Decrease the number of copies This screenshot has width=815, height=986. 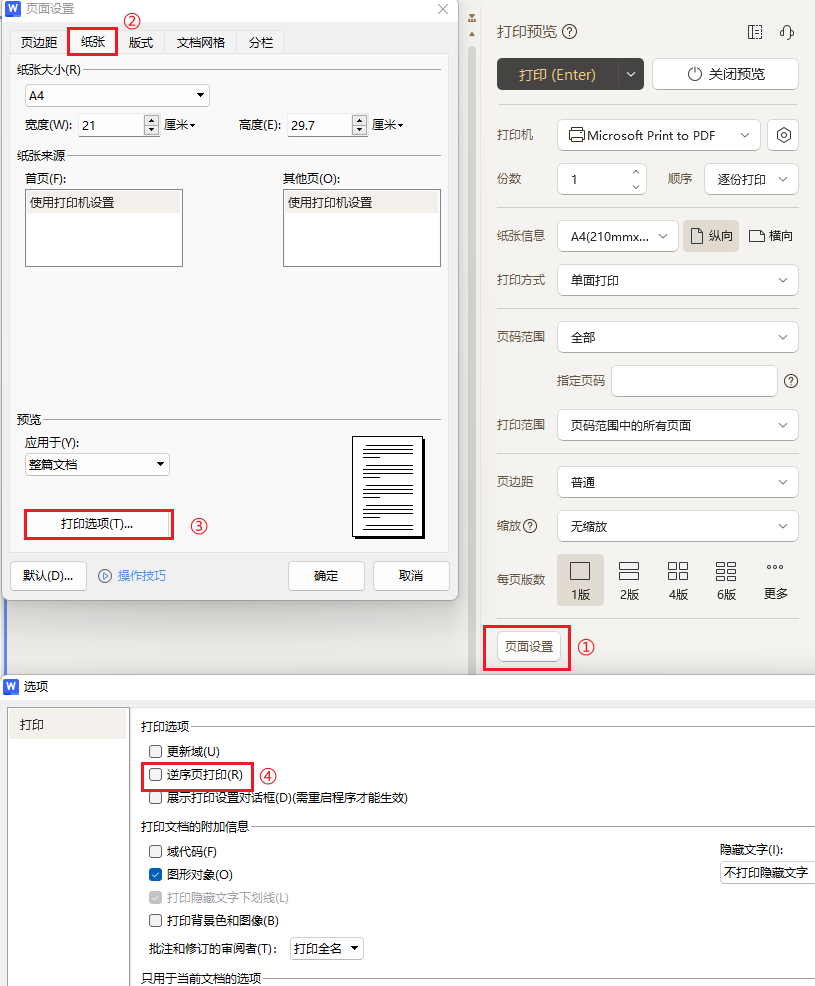[636, 187]
